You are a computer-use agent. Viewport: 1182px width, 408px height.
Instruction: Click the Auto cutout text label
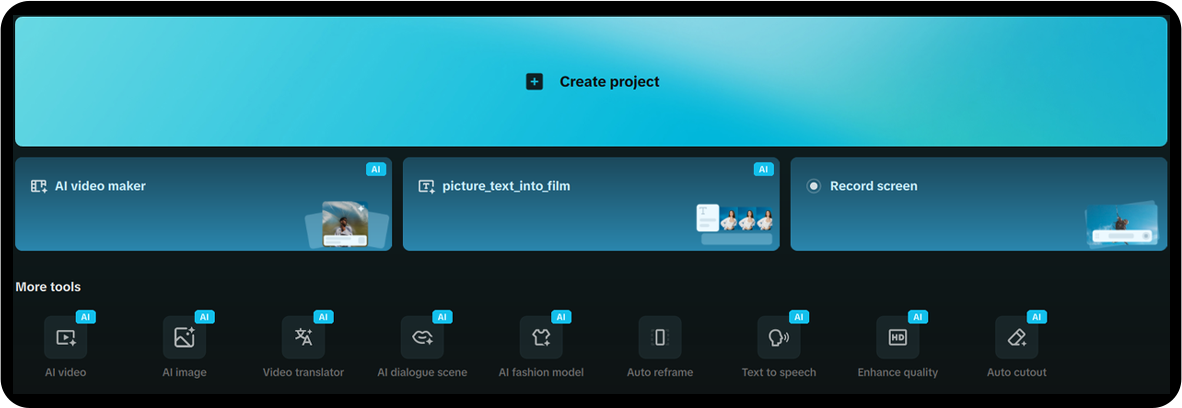[x=1017, y=372]
